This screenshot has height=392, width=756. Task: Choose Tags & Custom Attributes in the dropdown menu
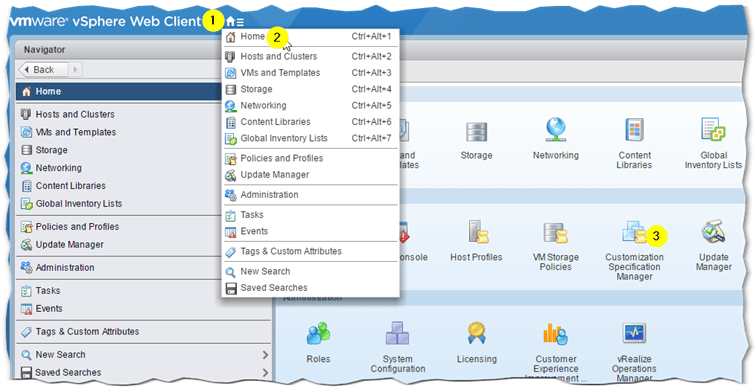pyautogui.click(x=310, y=251)
